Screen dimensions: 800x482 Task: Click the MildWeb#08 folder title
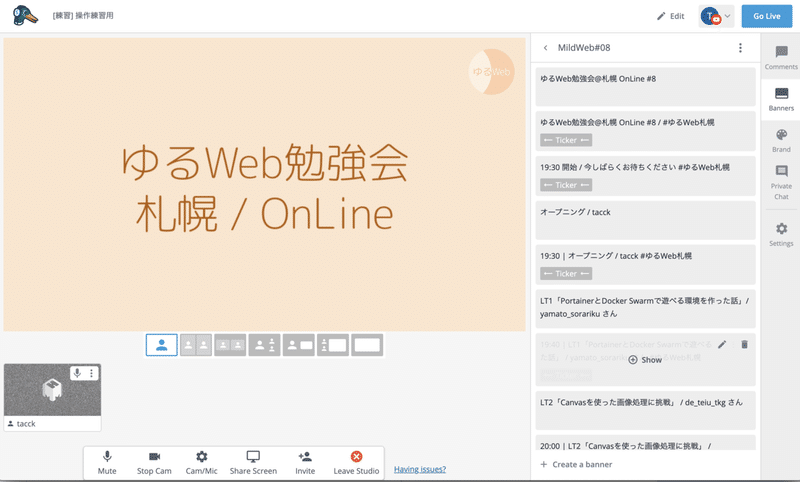(x=584, y=48)
